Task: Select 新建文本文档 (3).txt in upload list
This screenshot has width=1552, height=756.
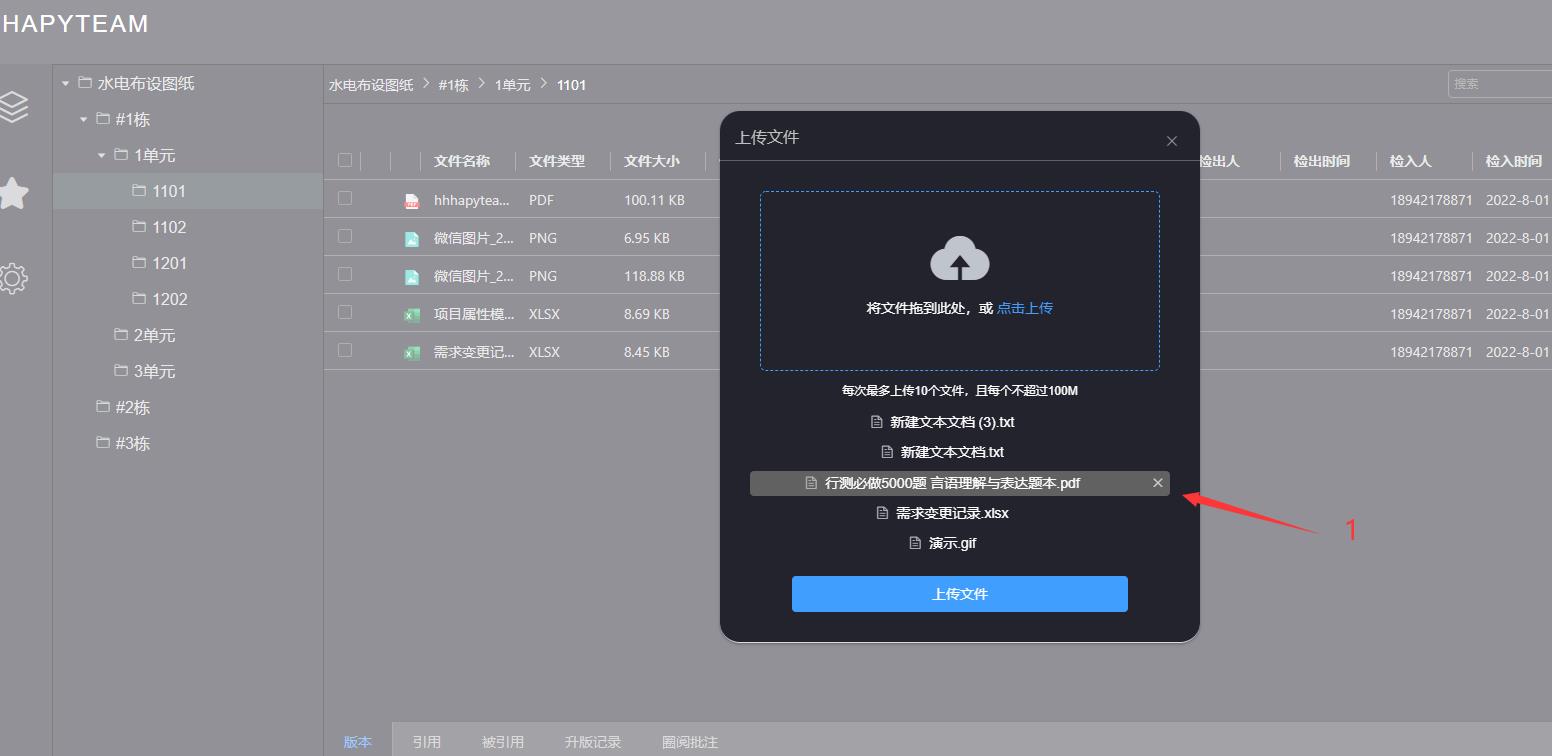Action: click(952, 422)
